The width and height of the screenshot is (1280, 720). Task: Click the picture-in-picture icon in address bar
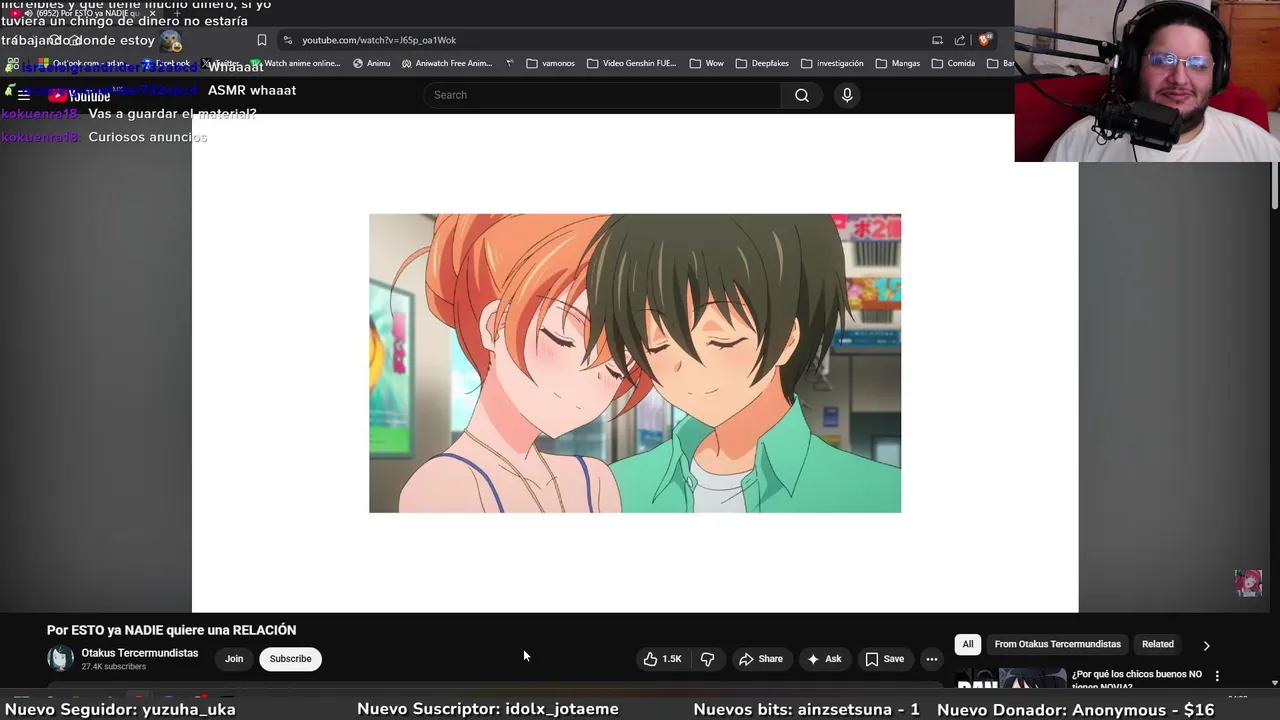[937, 40]
